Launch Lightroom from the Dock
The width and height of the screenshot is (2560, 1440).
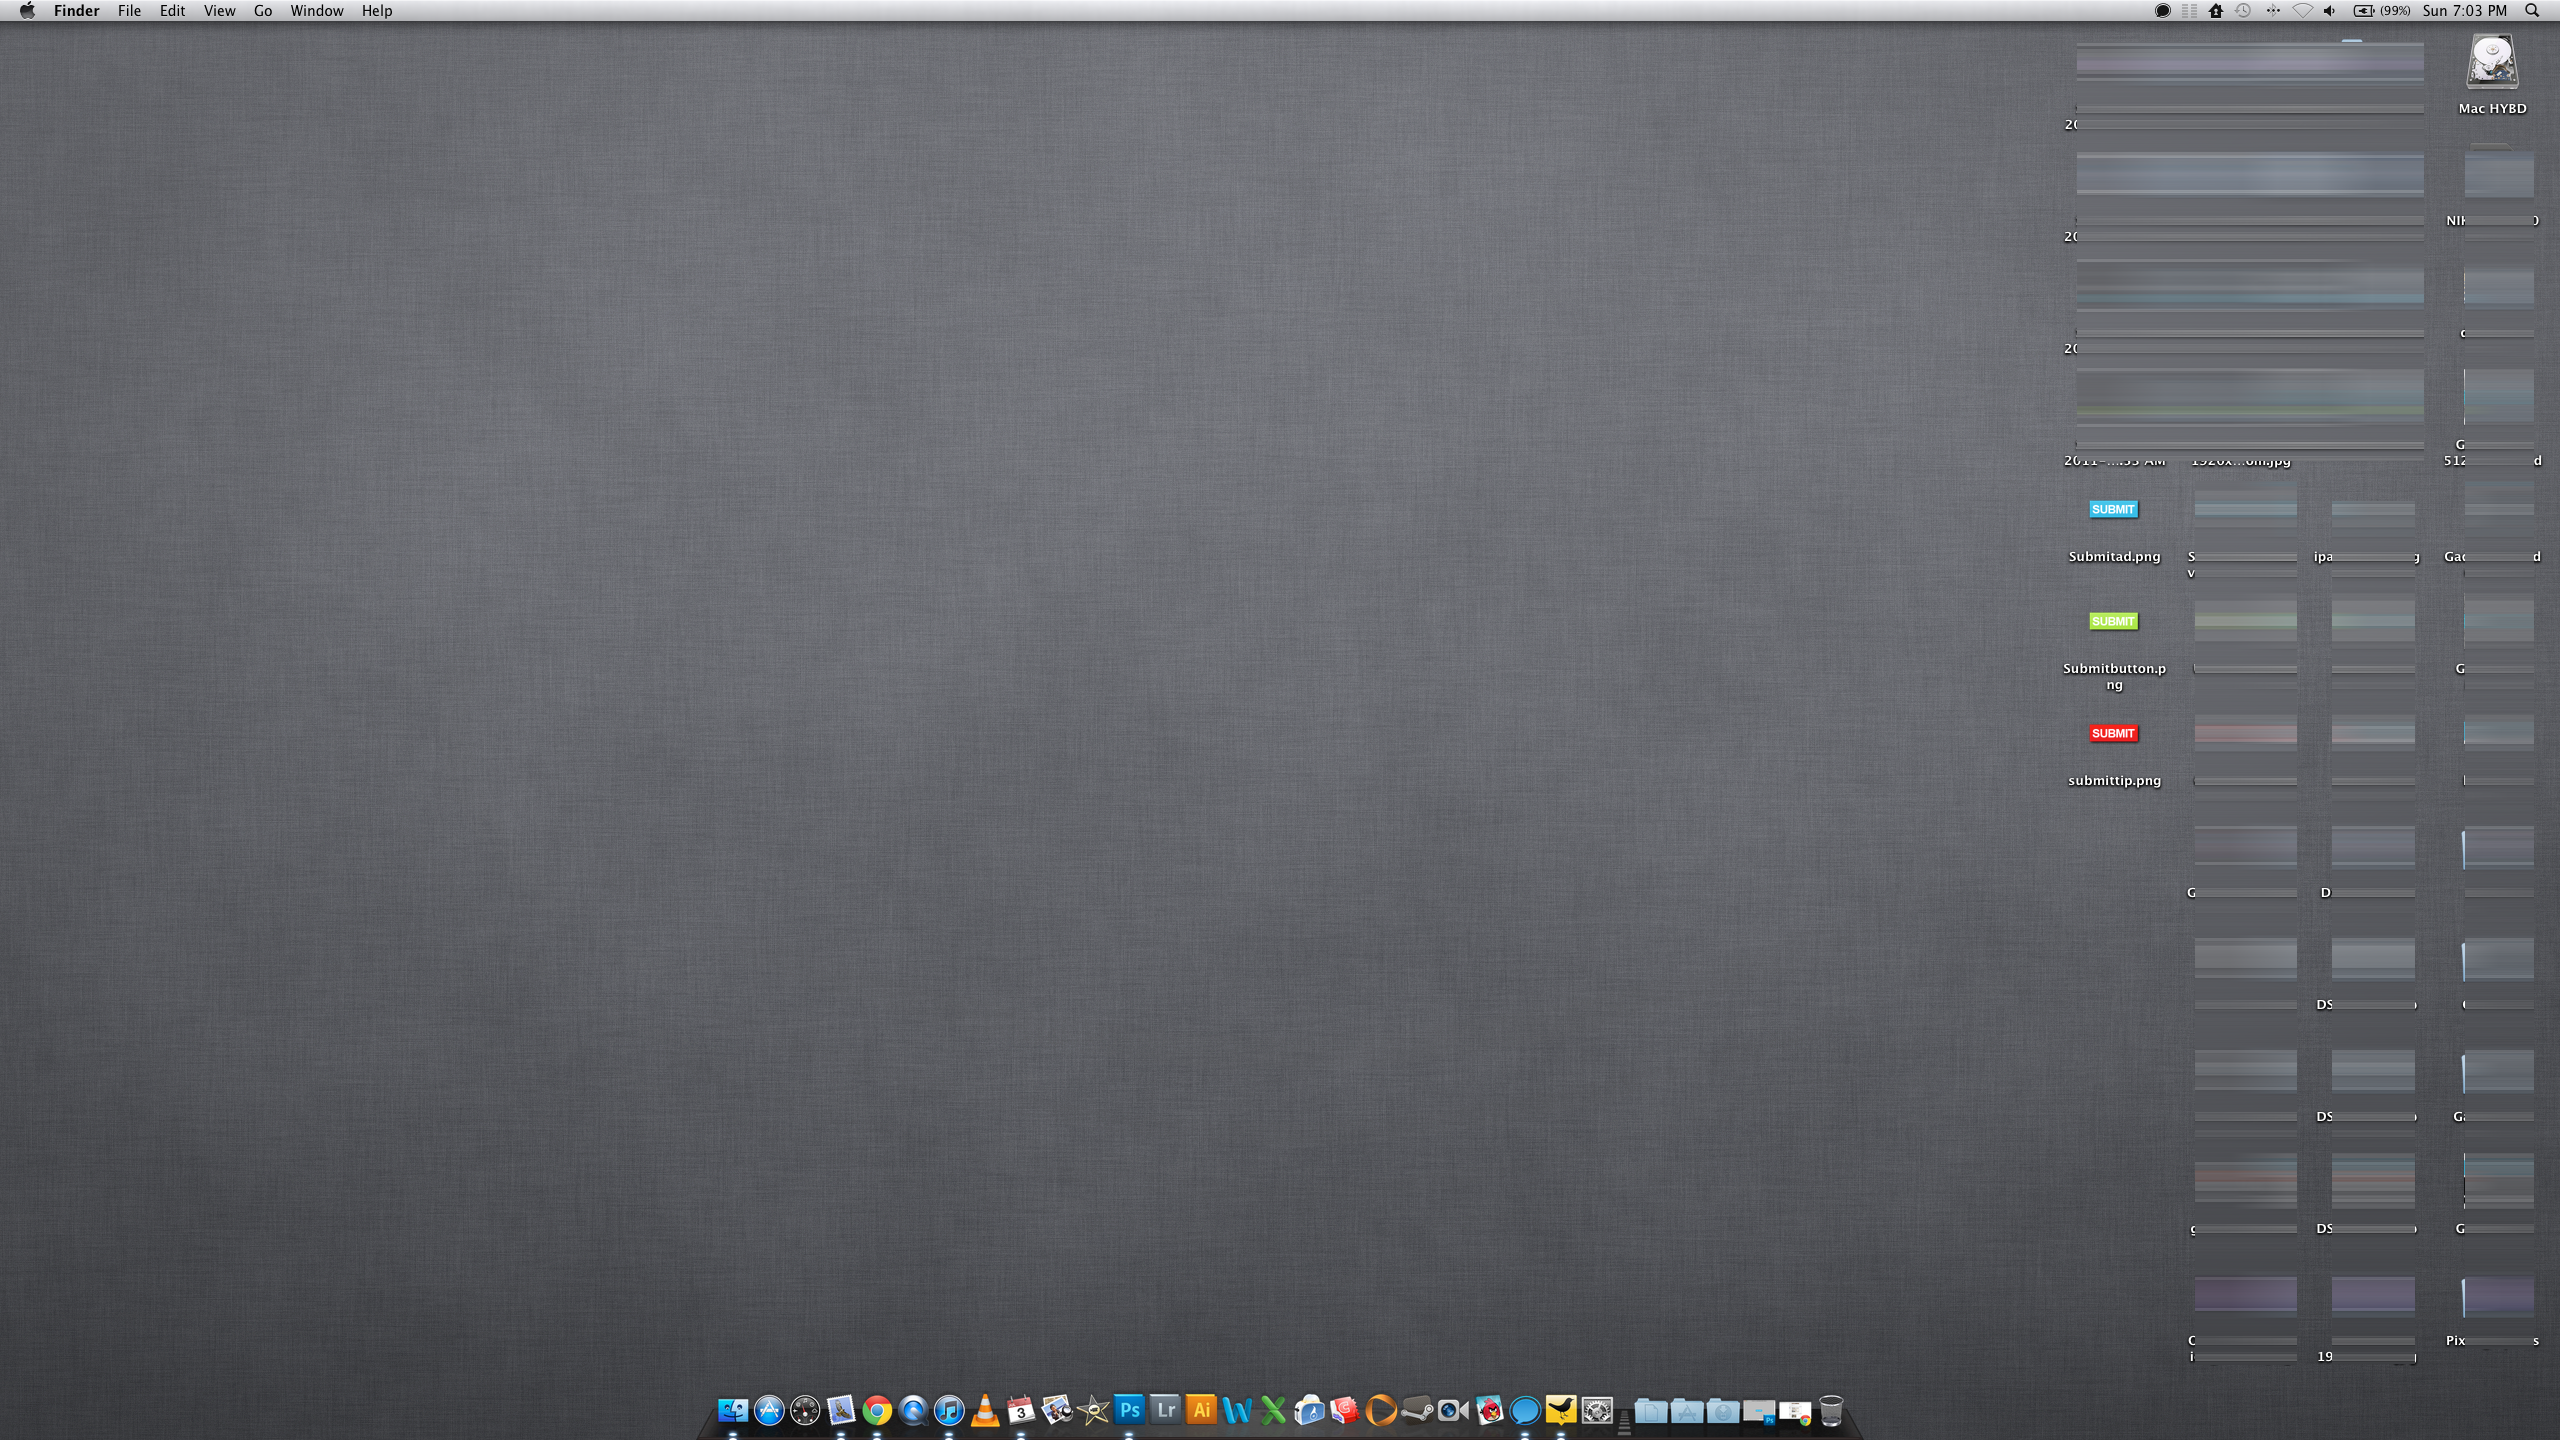coord(1165,1410)
